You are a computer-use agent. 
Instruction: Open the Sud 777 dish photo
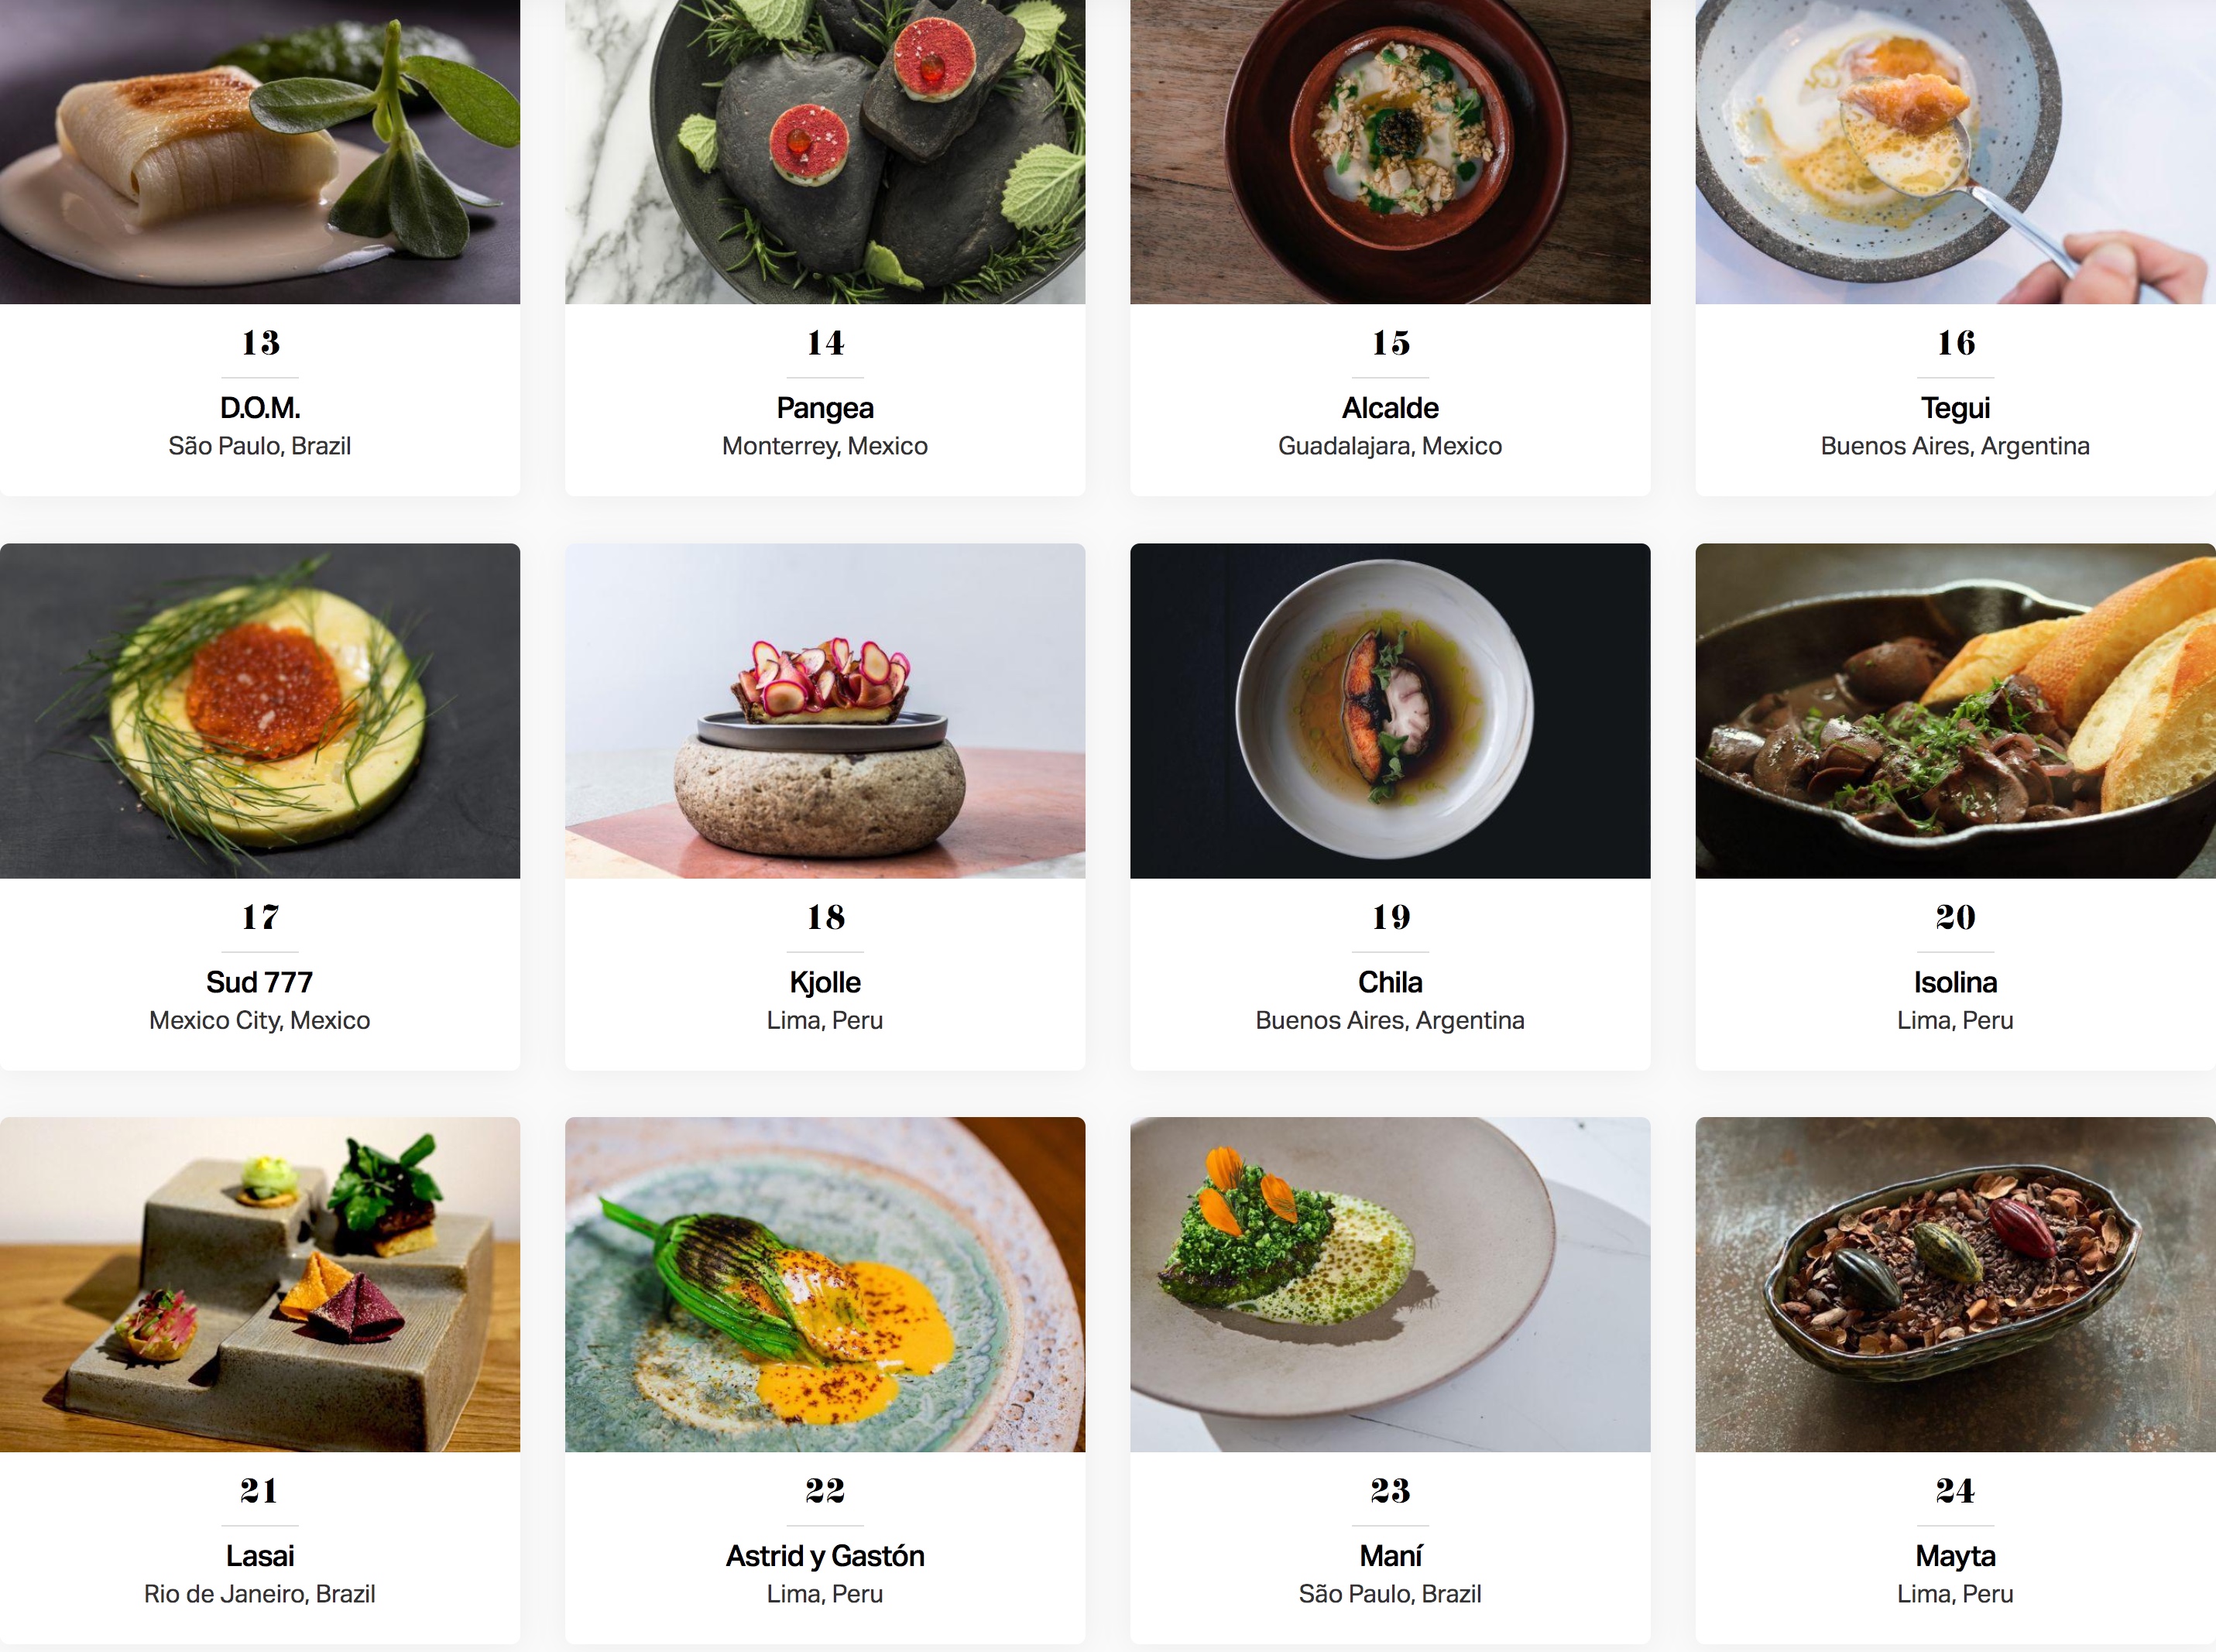(260, 711)
